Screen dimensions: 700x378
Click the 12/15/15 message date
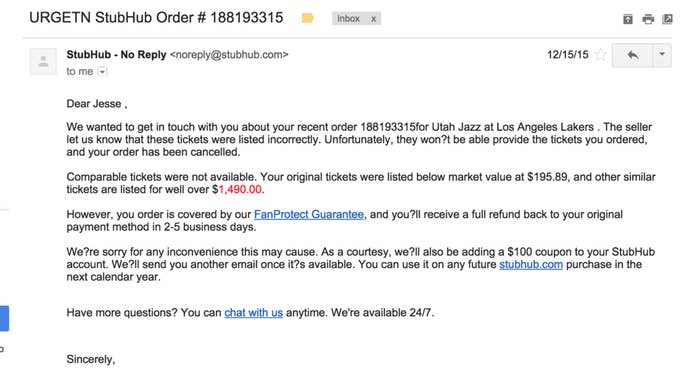point(568,55)
